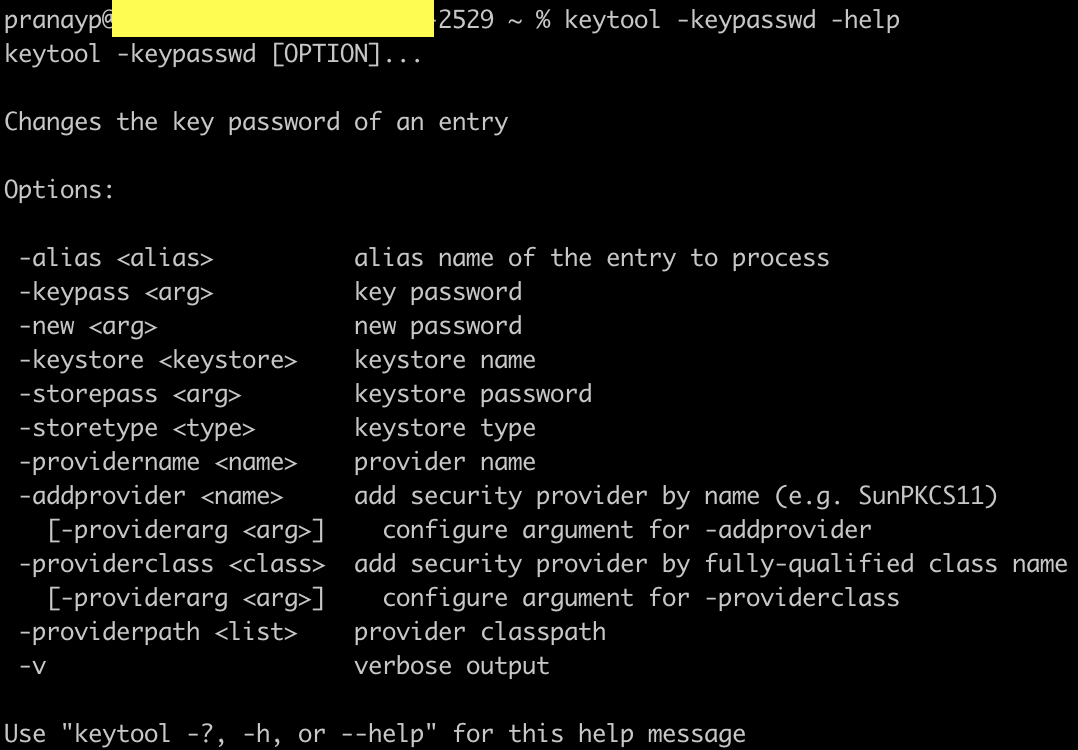
Task: Click 'configure argument for -addprovider' text
Action: coord(627,530)
